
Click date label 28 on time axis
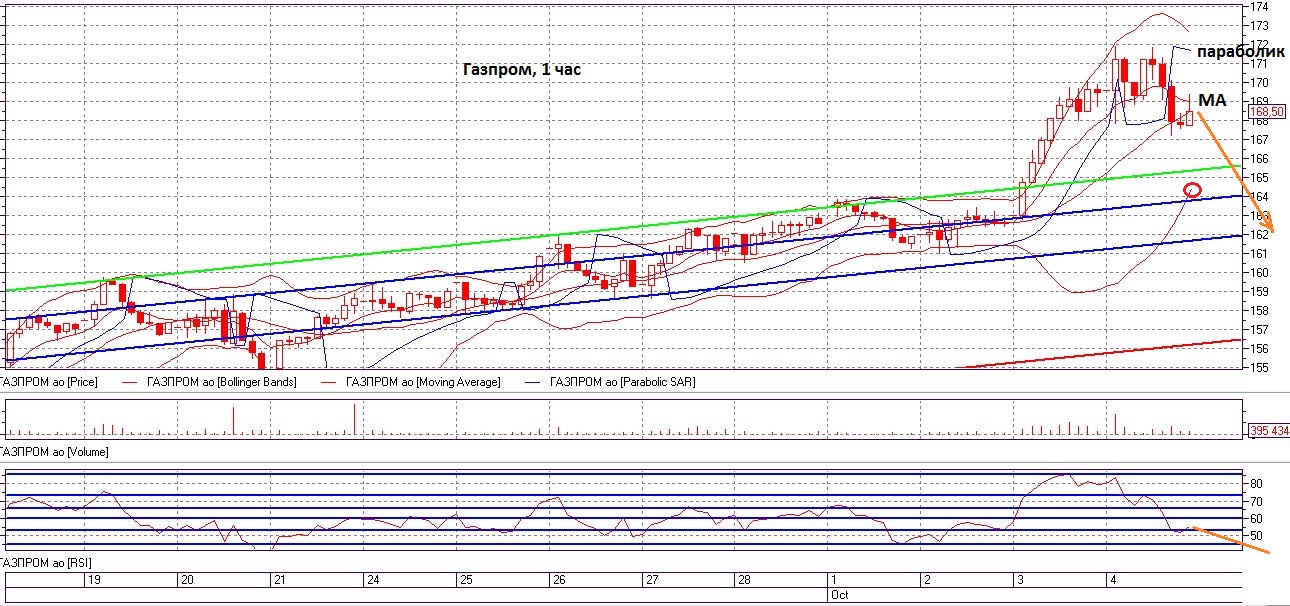pos(743,580)
